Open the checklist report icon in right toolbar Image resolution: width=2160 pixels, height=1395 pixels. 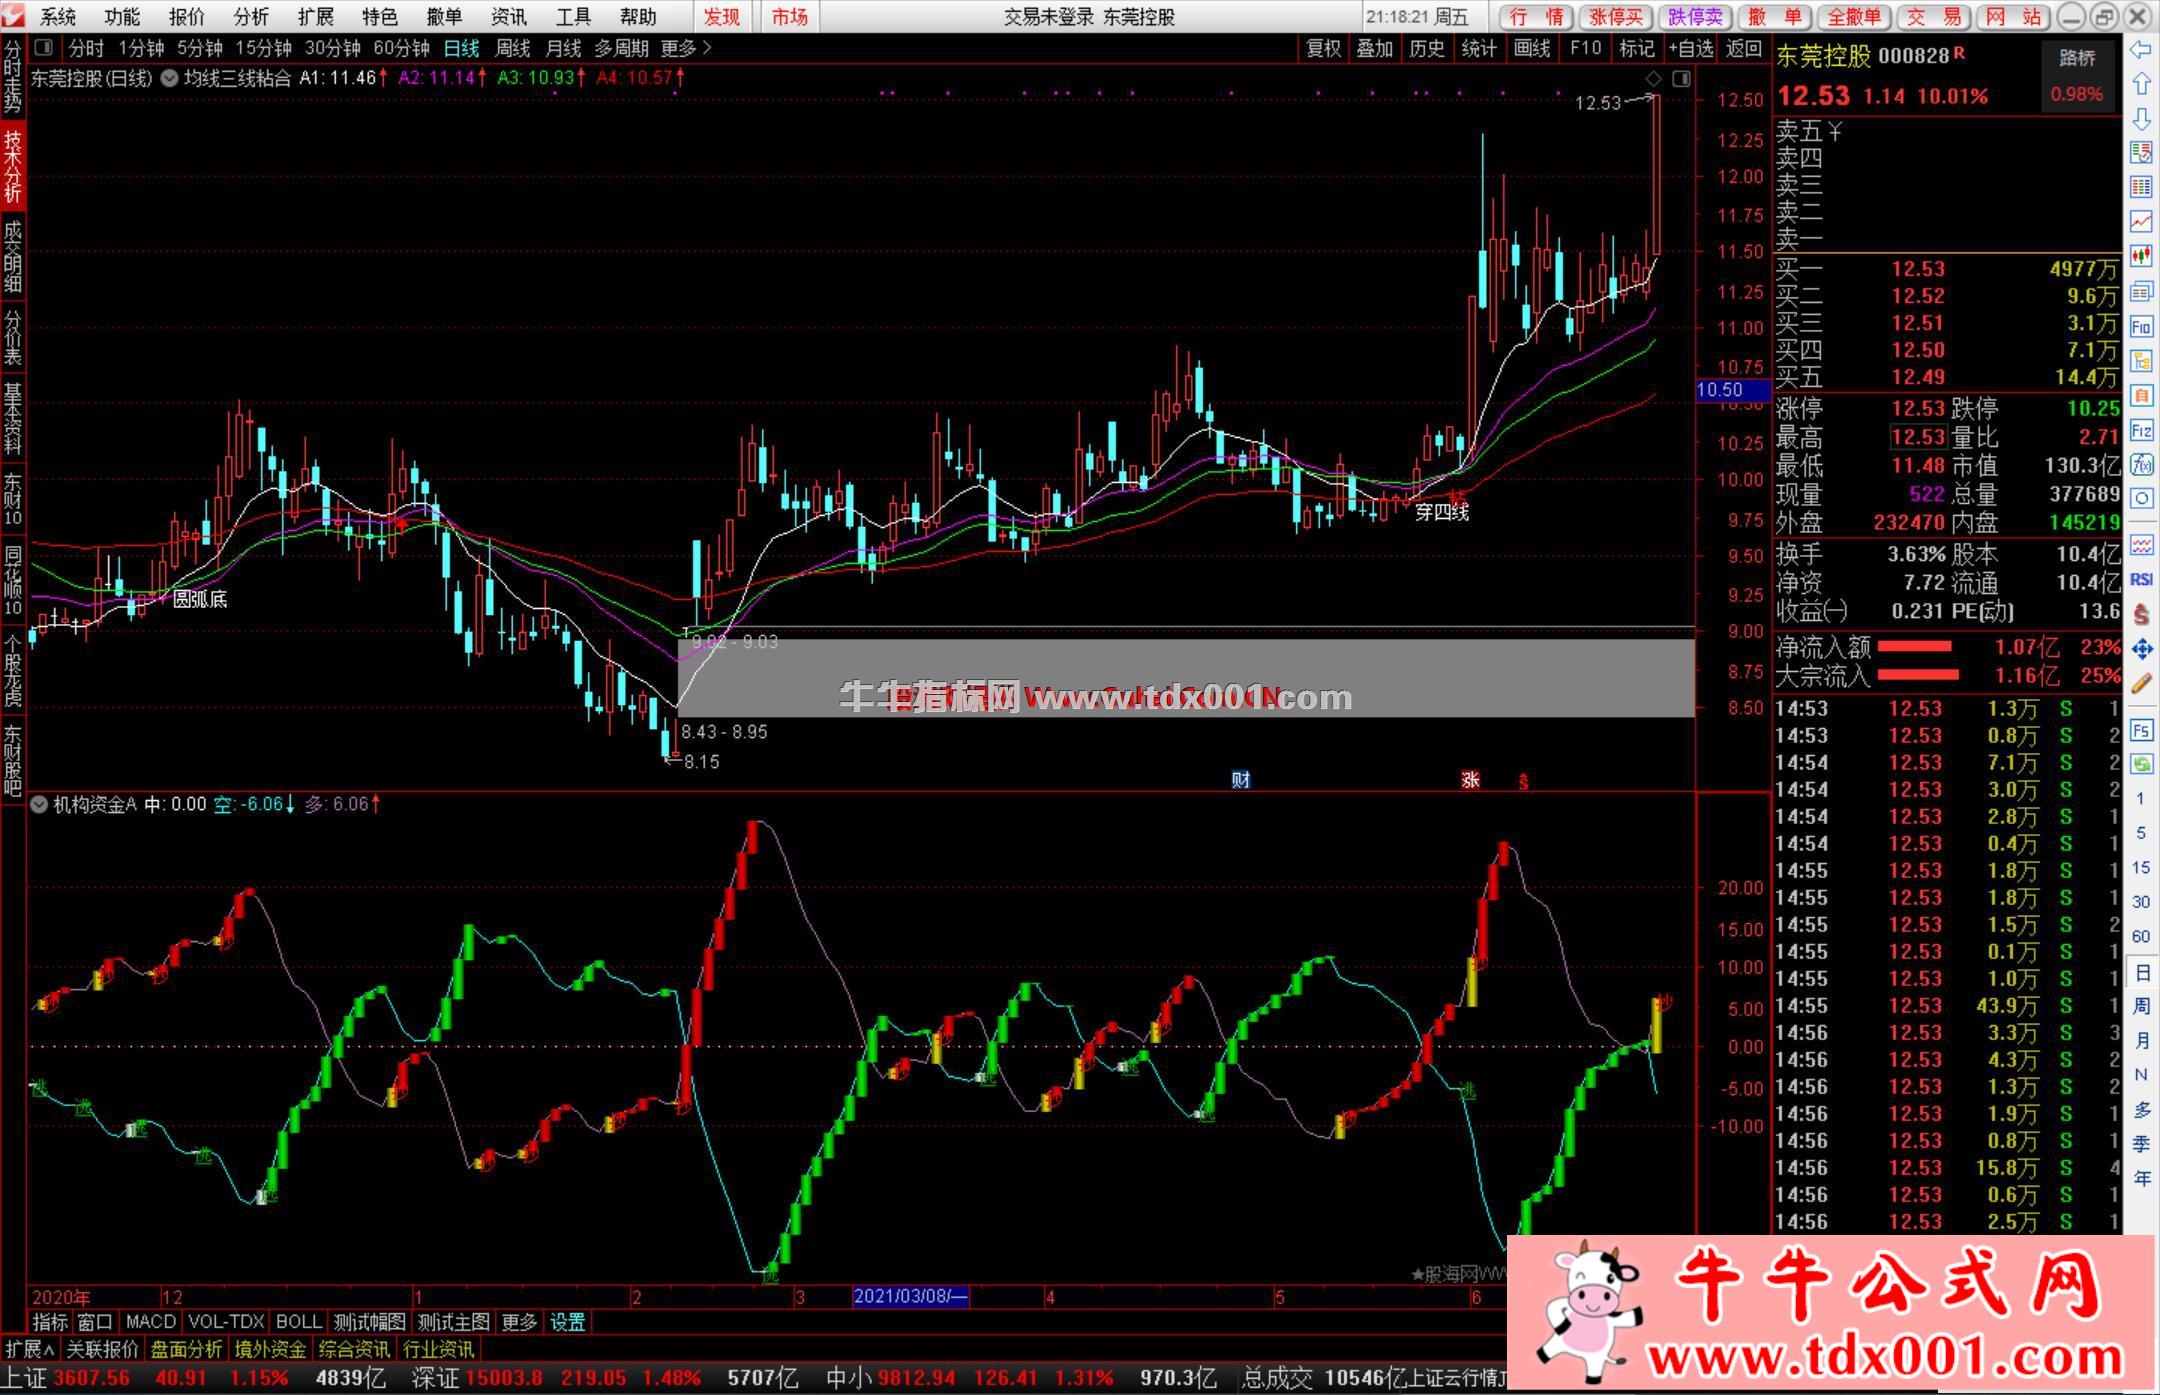pos(2141,153)
